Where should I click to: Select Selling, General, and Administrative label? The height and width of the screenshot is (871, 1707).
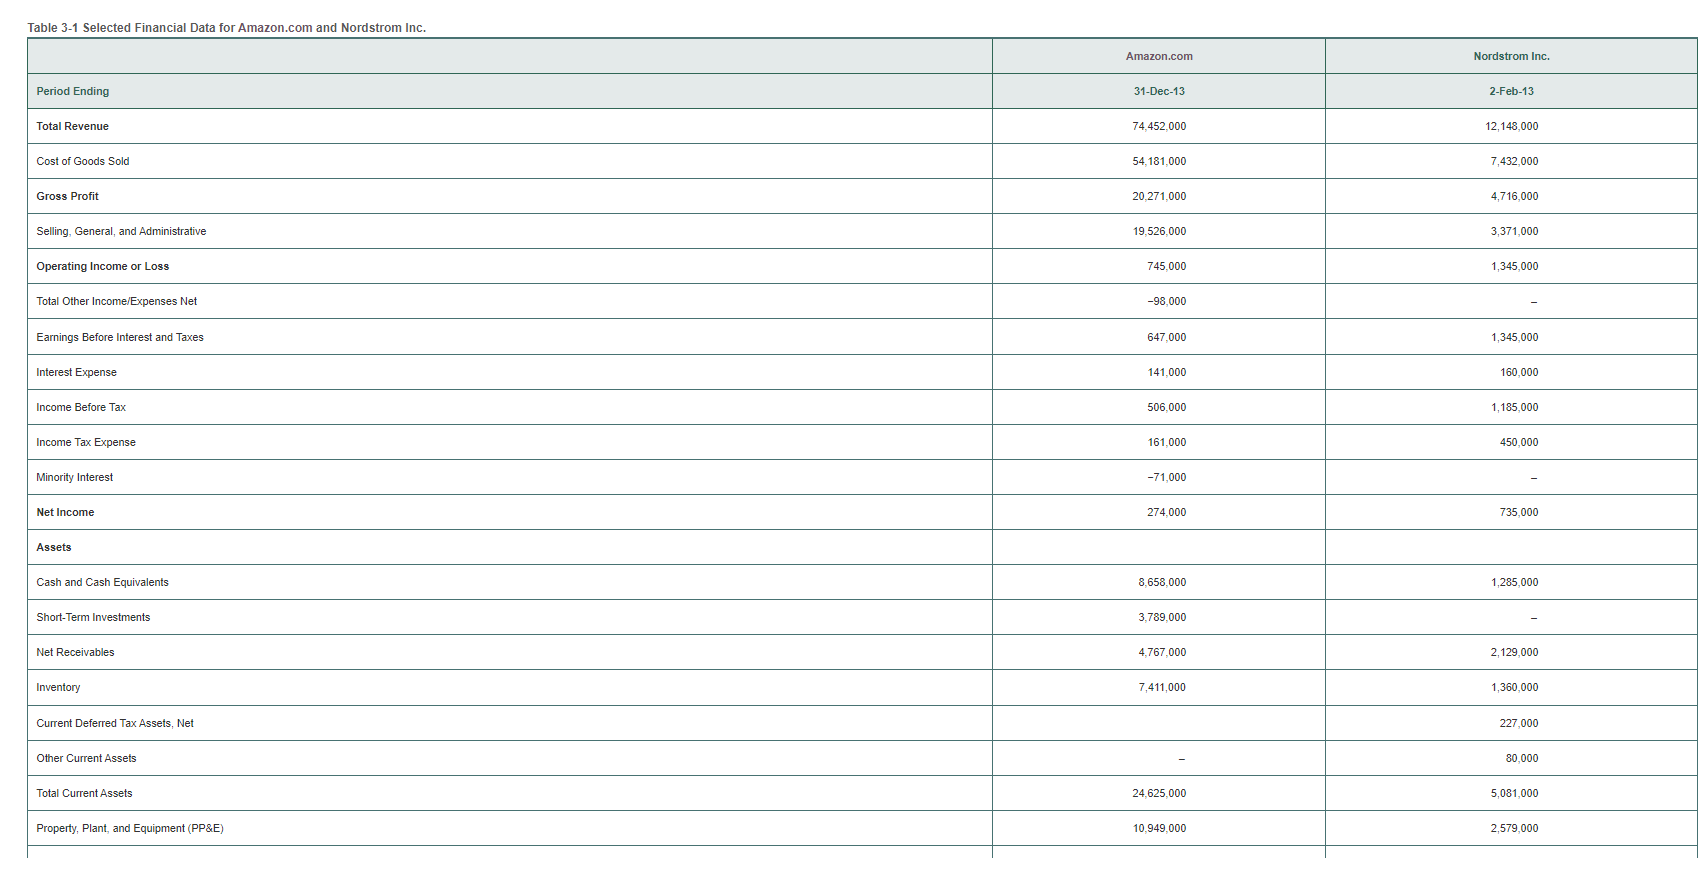point(121,231)
